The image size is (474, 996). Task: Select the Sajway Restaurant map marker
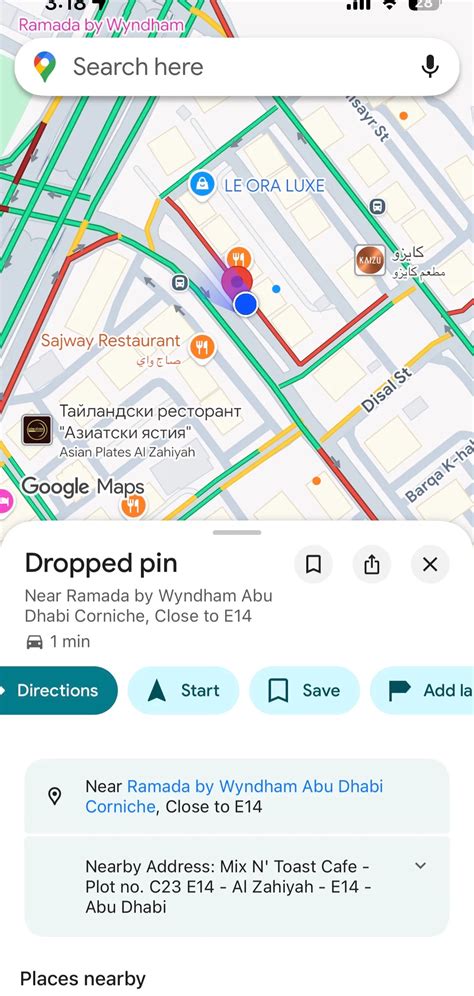(x=202, y=347)
